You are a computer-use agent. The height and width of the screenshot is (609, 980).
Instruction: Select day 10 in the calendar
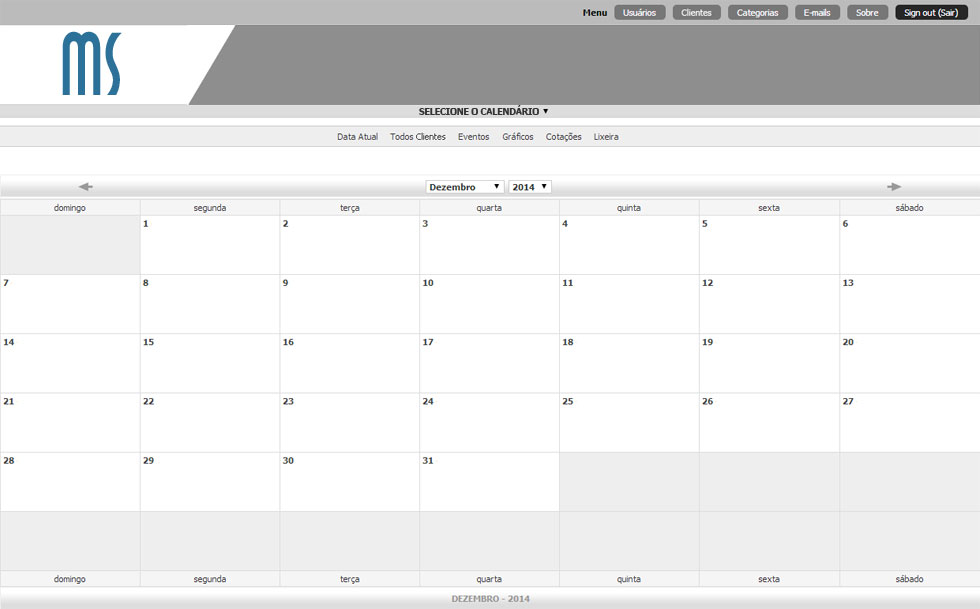[x=489, y=304]
